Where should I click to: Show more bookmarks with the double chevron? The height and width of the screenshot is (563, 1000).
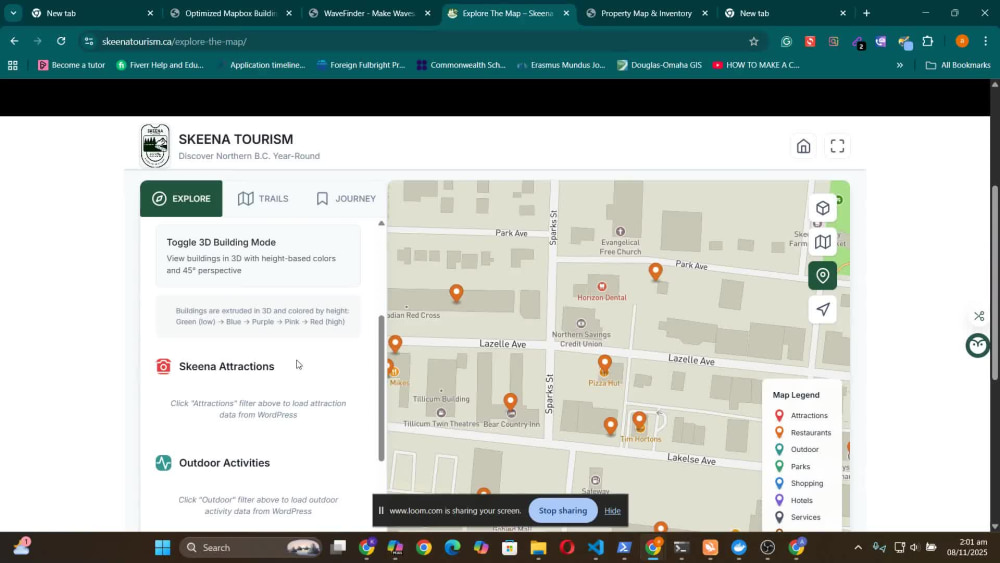coord(900,65)
